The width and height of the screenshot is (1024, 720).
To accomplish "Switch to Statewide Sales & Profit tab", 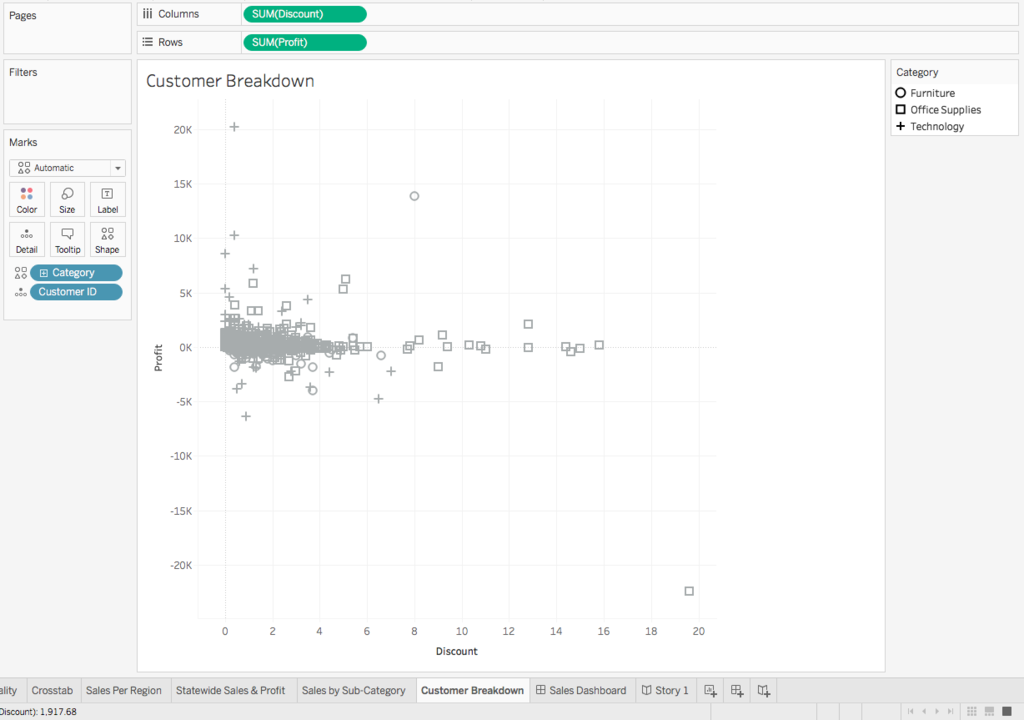I will tap(231, 691).
